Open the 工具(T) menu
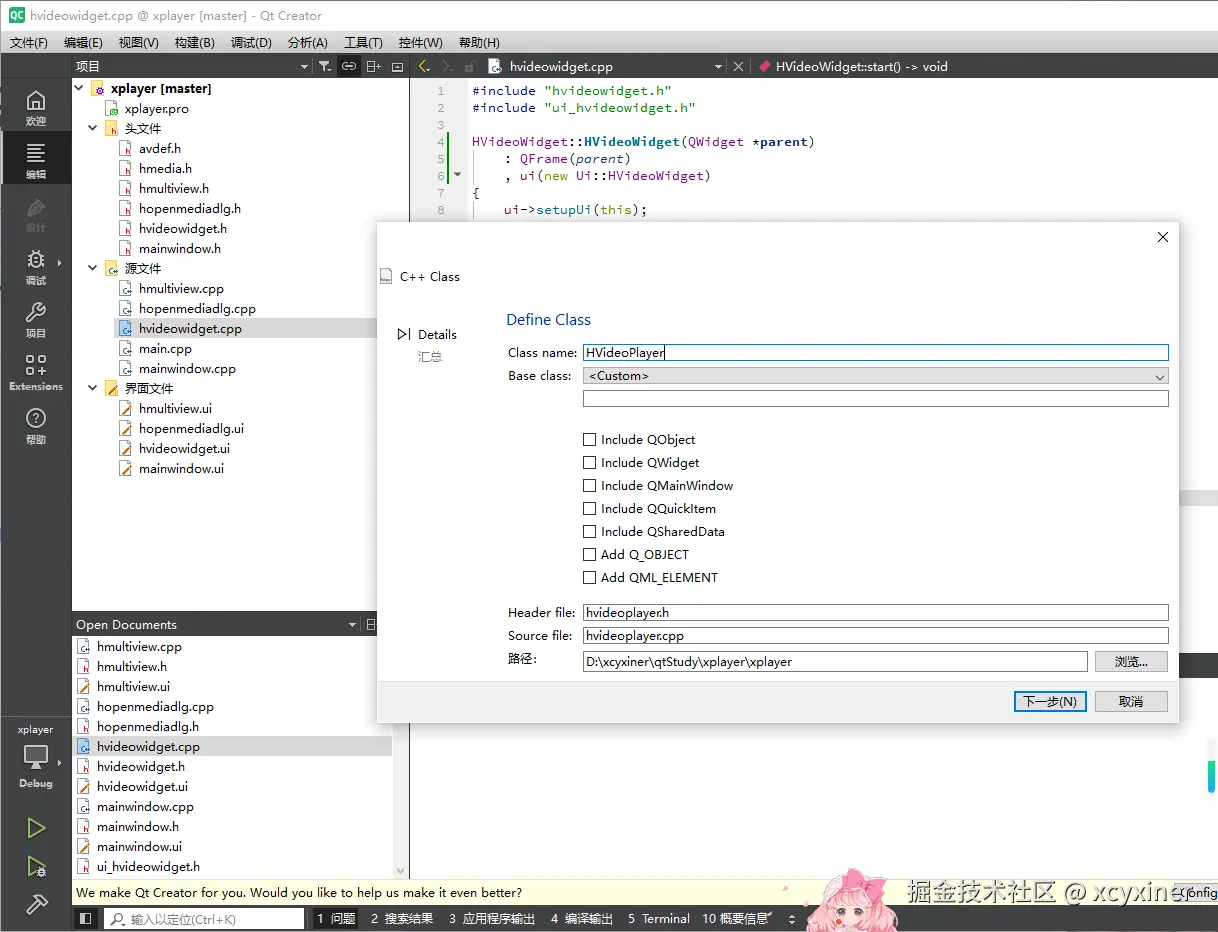 363,42
